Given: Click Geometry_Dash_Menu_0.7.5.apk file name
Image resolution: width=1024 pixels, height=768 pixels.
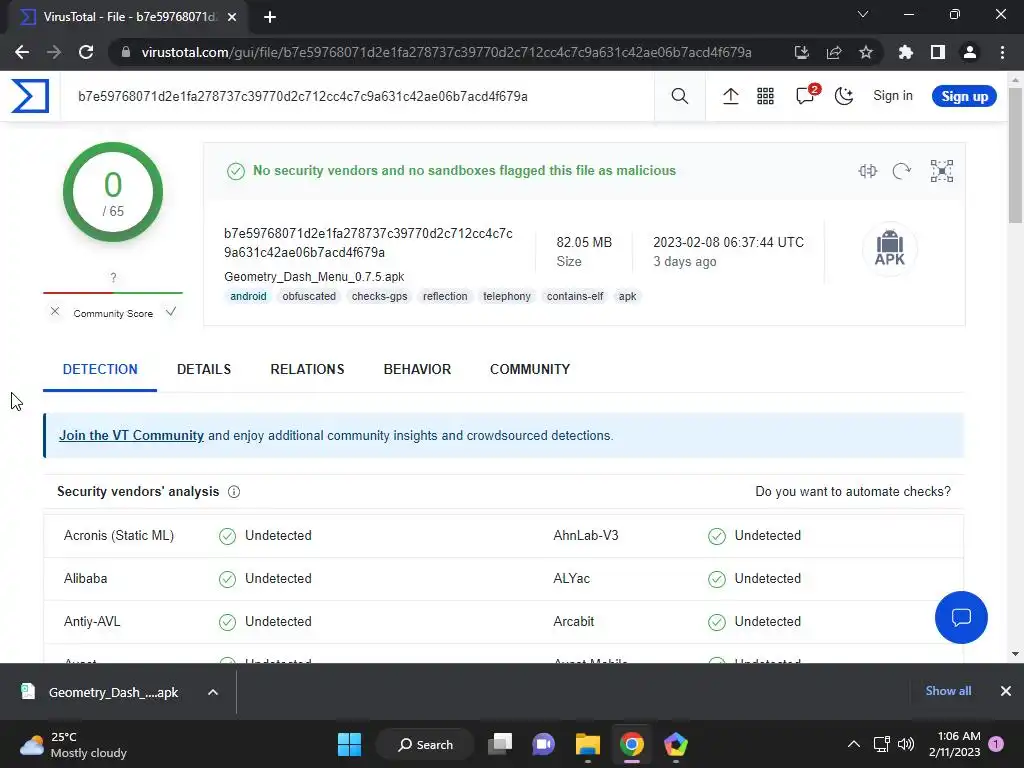Looking at the screenshot, I should point(314,277).
